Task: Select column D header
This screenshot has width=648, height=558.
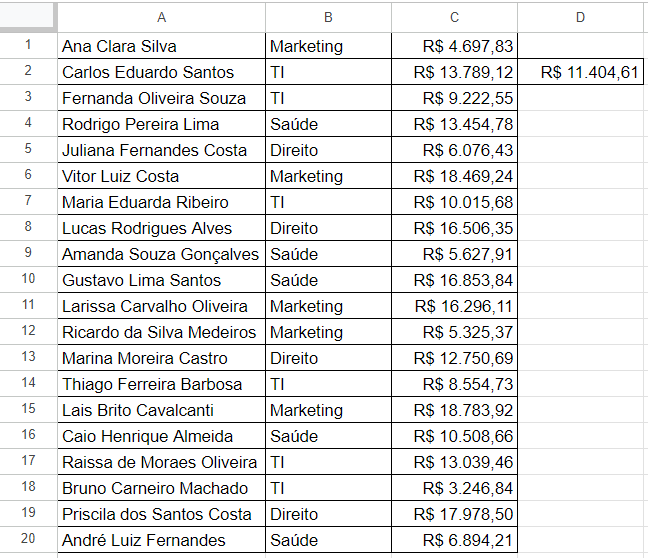Action: coord(580,17)
